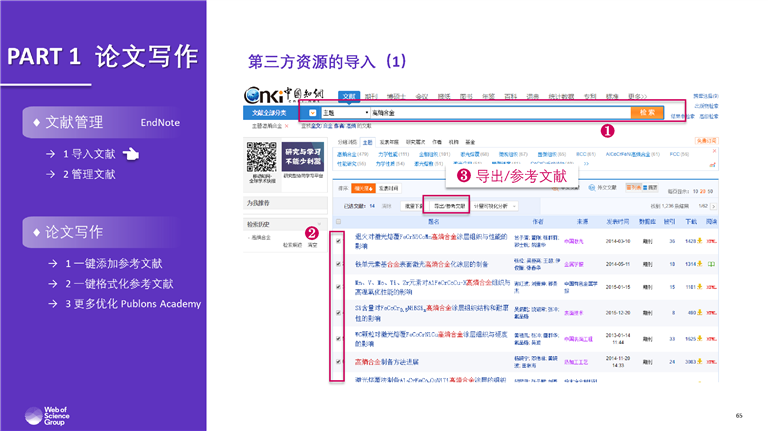Open the 铁单元素基合金表面激光高熵合金化涂层的制备 link

pos(421,264)
